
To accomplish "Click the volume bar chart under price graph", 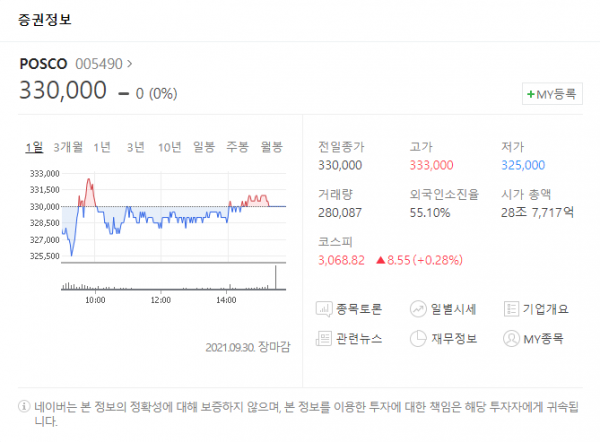I will click(174, 278).
